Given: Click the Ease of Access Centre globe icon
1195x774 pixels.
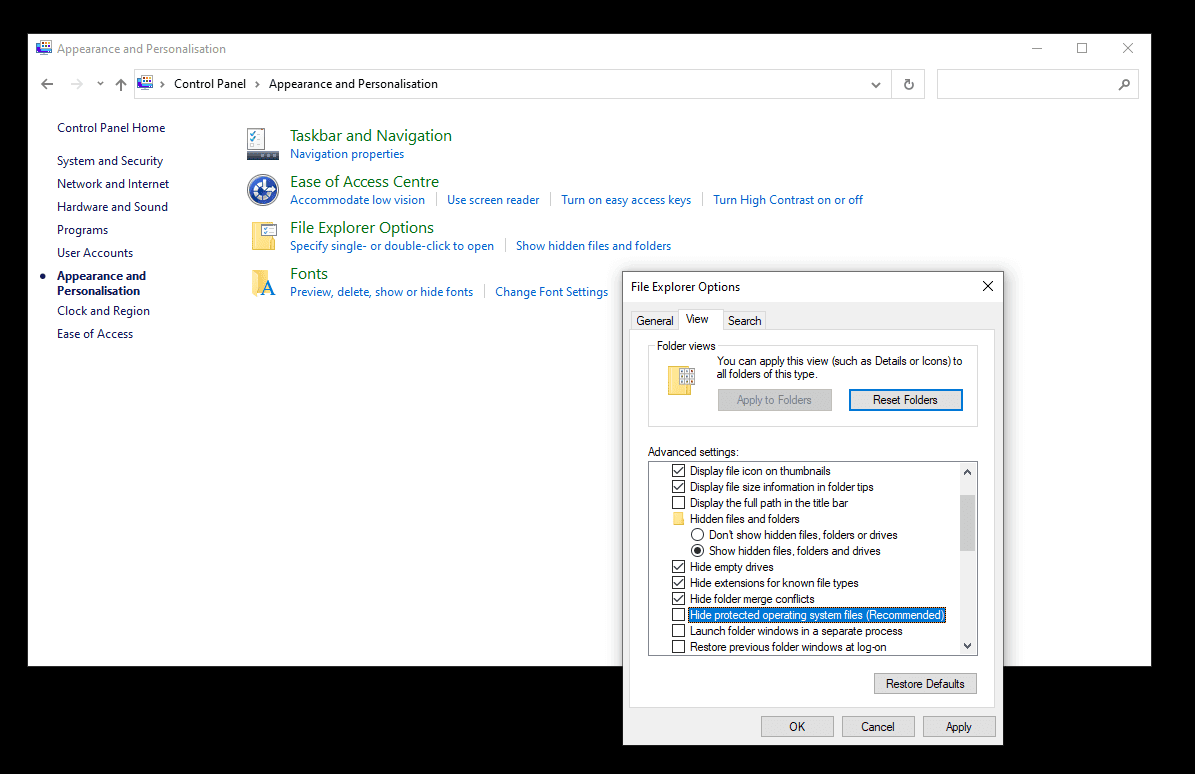Looking at the screenshot, I should (x=262, y=189).
